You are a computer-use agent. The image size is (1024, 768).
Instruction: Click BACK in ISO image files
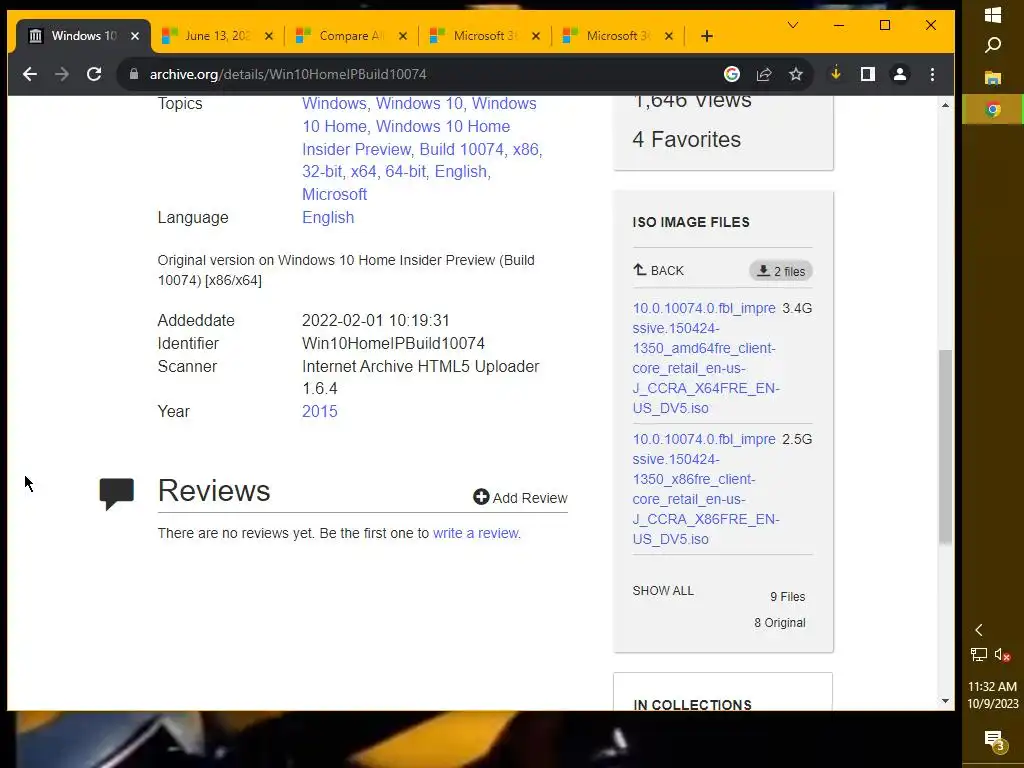pos(658,270)
